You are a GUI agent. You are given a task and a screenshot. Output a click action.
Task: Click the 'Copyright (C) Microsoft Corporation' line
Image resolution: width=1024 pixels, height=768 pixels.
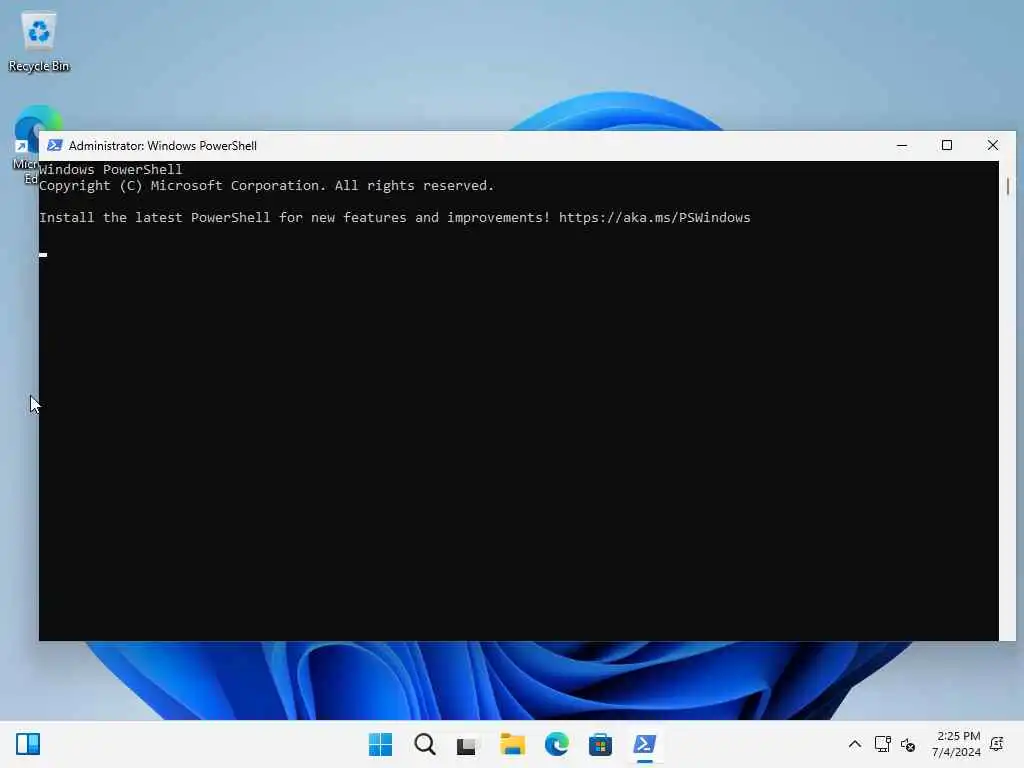[266, 185]
